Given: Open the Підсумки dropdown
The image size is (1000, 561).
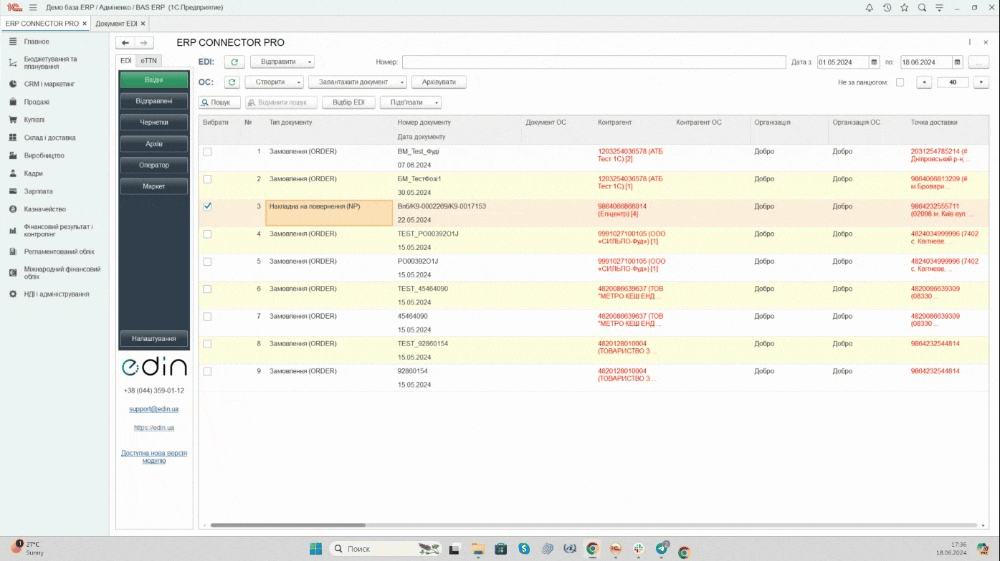Looking at the screenshot, I should click(410, 102).
